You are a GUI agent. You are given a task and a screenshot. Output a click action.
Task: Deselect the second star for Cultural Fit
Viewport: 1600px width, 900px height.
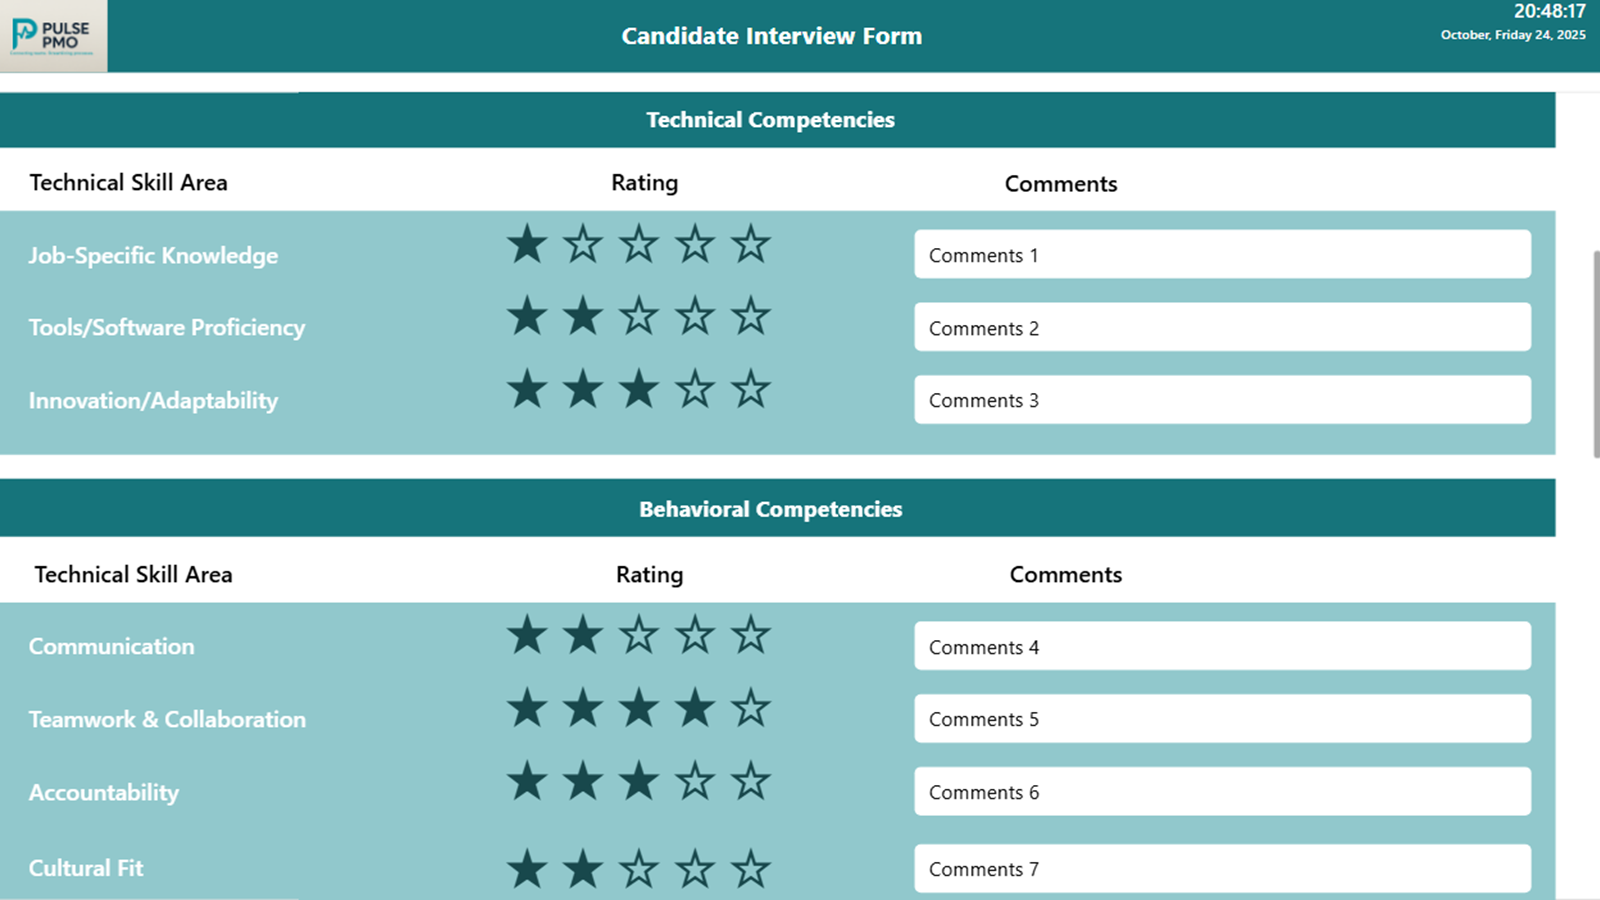(x=583, y=869)
